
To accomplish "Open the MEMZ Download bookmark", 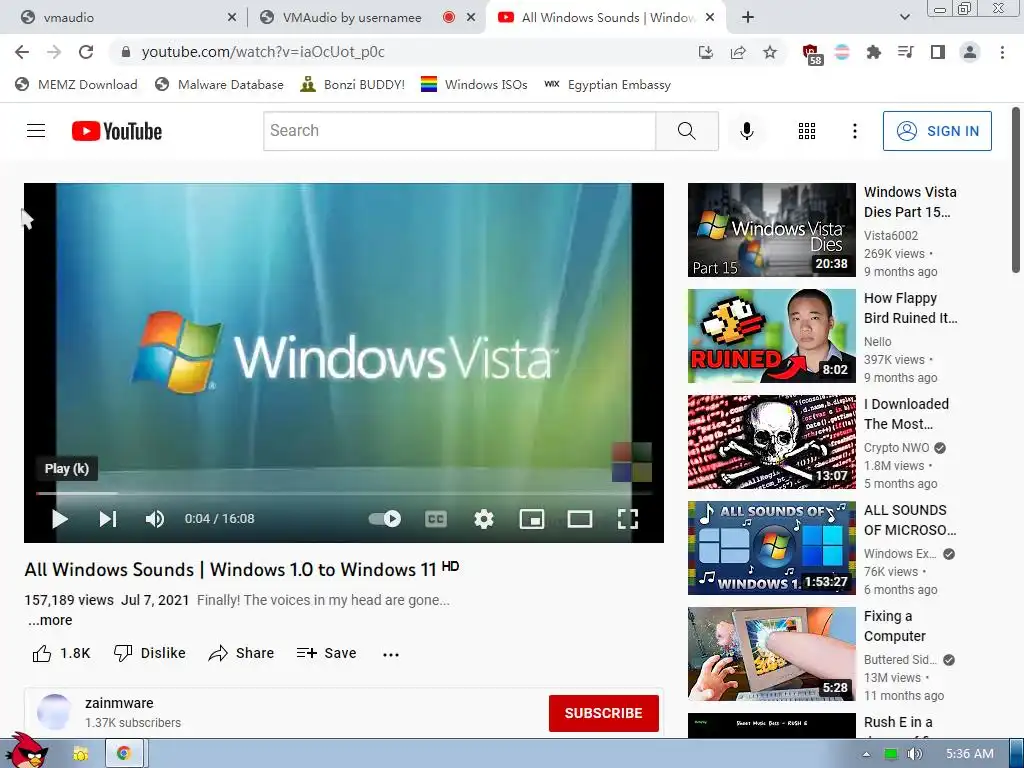I will (x=76, y=85).
